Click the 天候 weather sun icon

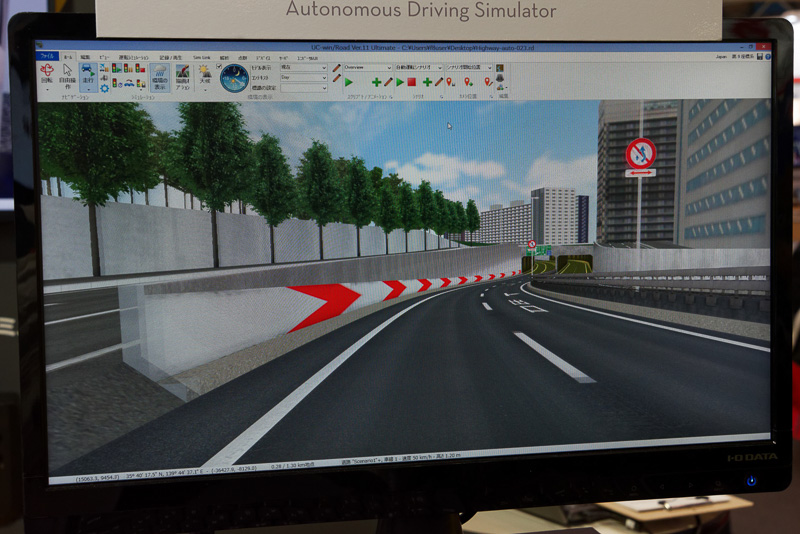[205, 74]
